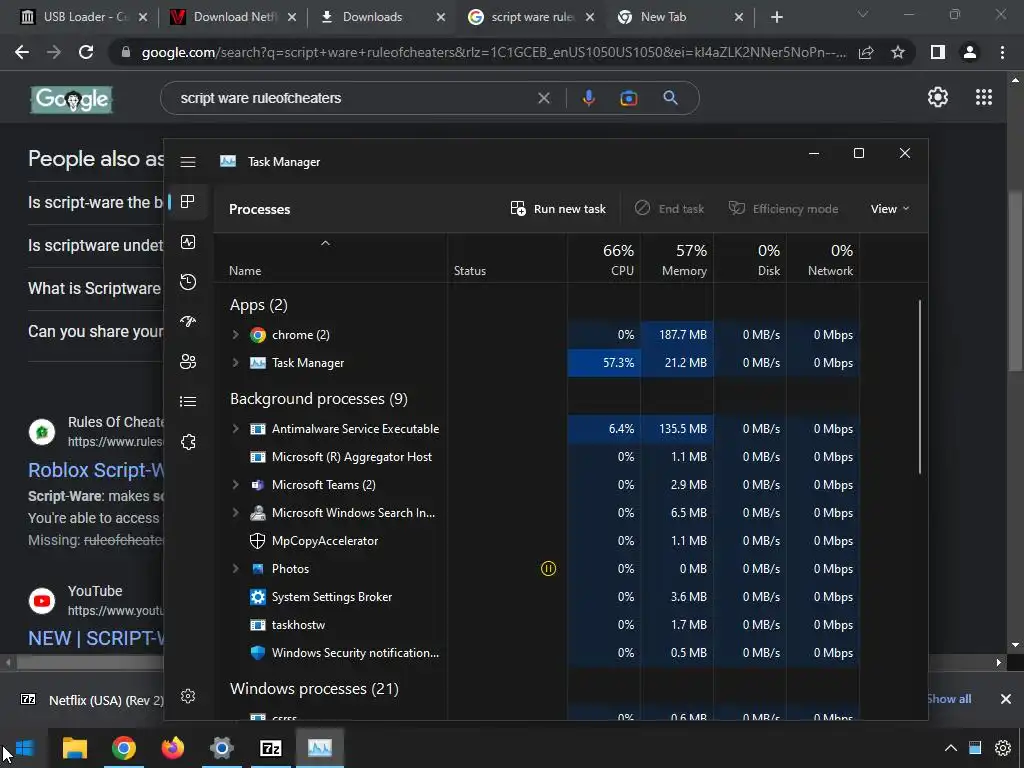Image resolution: width=1024 pixels, height=768 pixels.
Task: Click the Chrome address bar URL
Action: (x=494, y=52)
